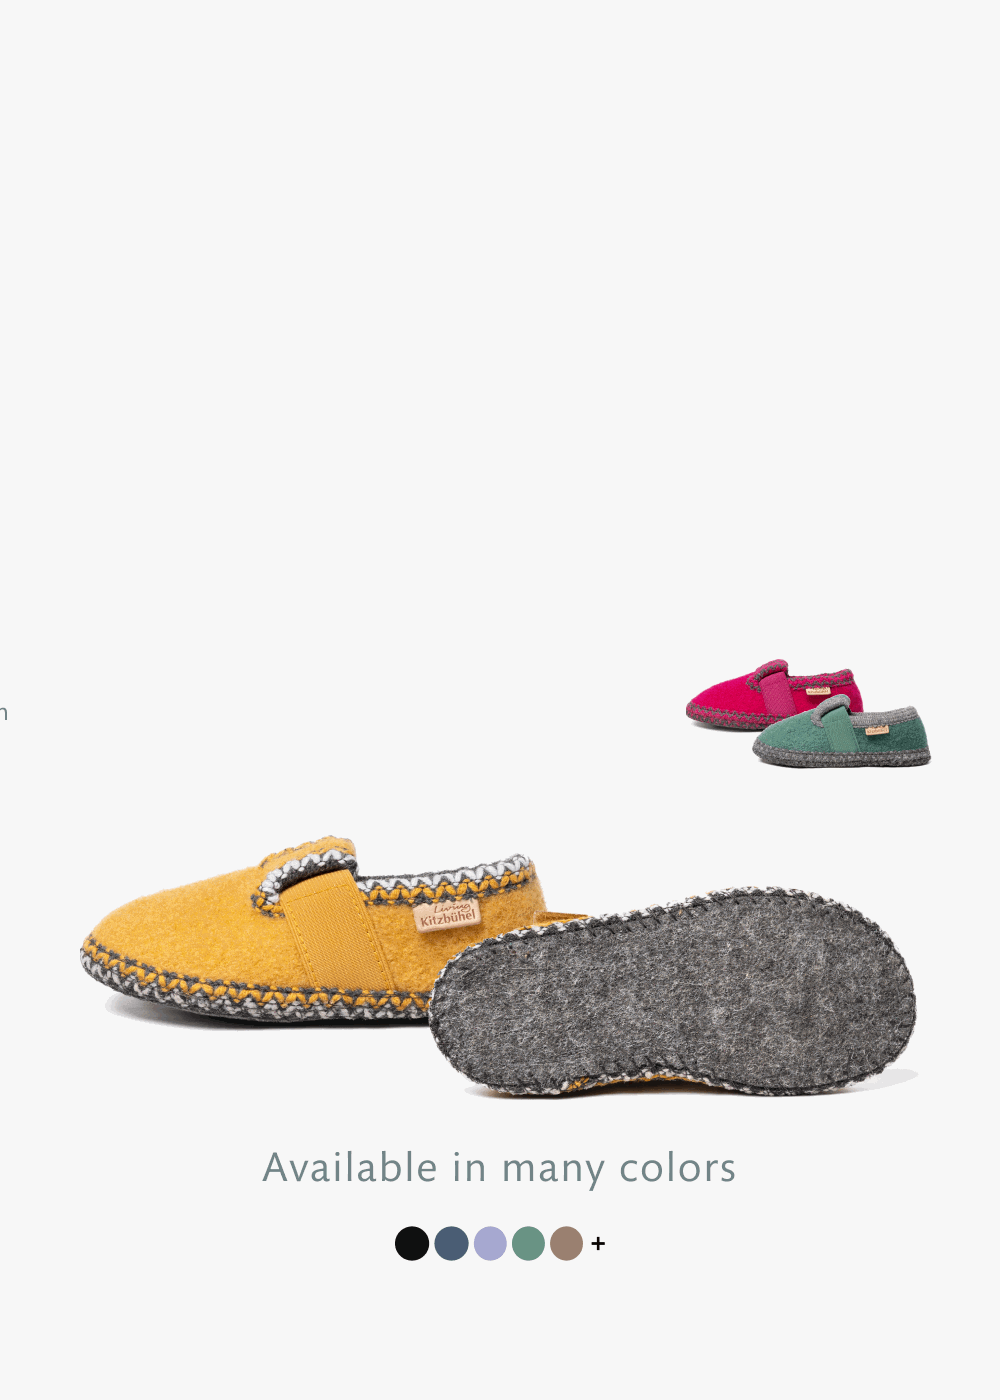Click the Kitzbühel label on yellow slipper
The image size is (1000, 1400).
447,915
